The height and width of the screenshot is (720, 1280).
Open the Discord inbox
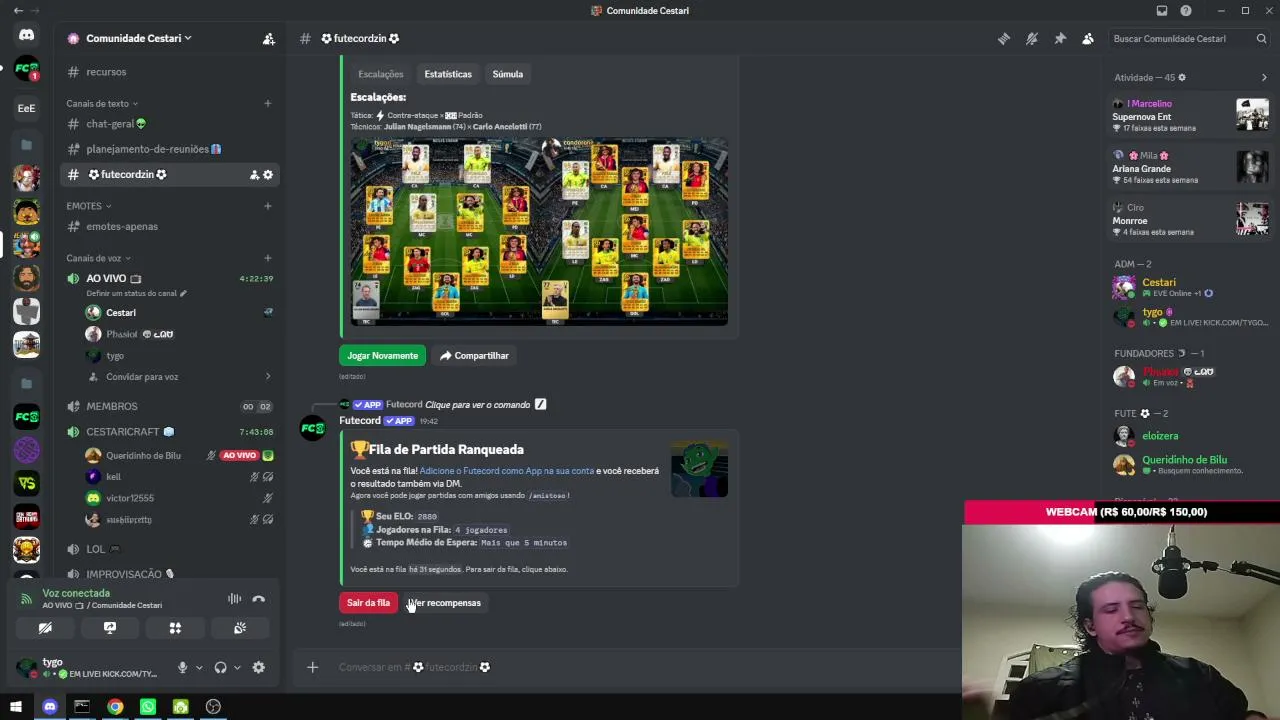coord(1162,11)
